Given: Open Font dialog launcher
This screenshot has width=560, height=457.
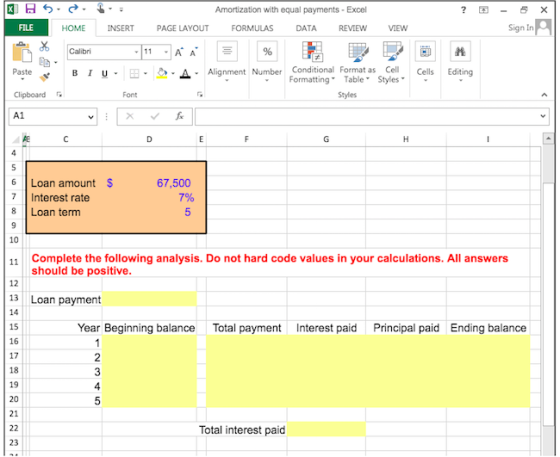Looking at the screenshot, I should (200, 95).
